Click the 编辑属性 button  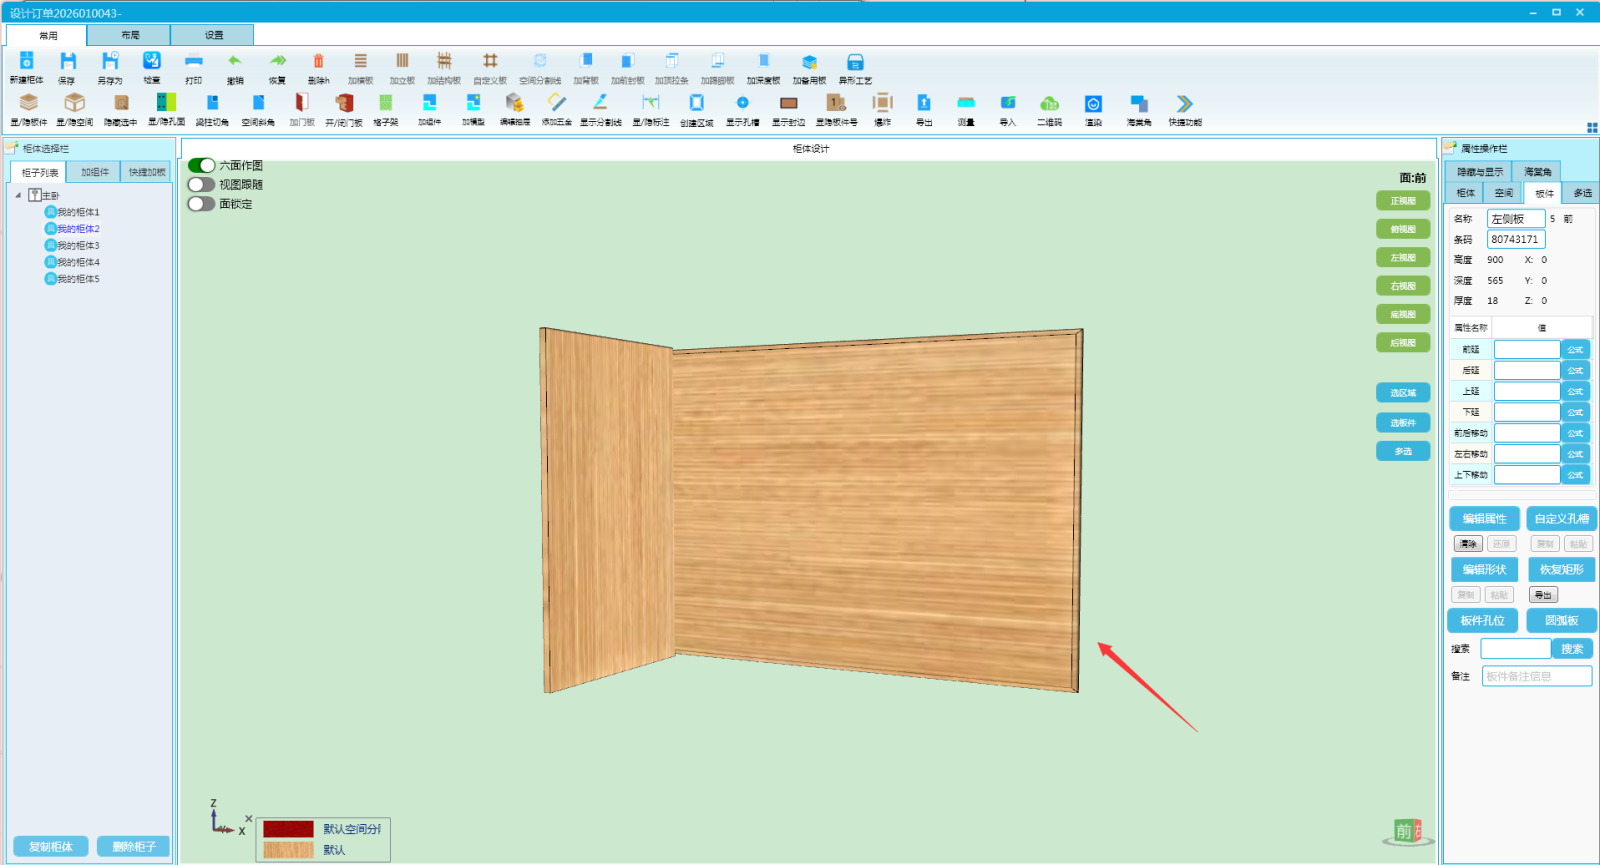[1484, 519]
